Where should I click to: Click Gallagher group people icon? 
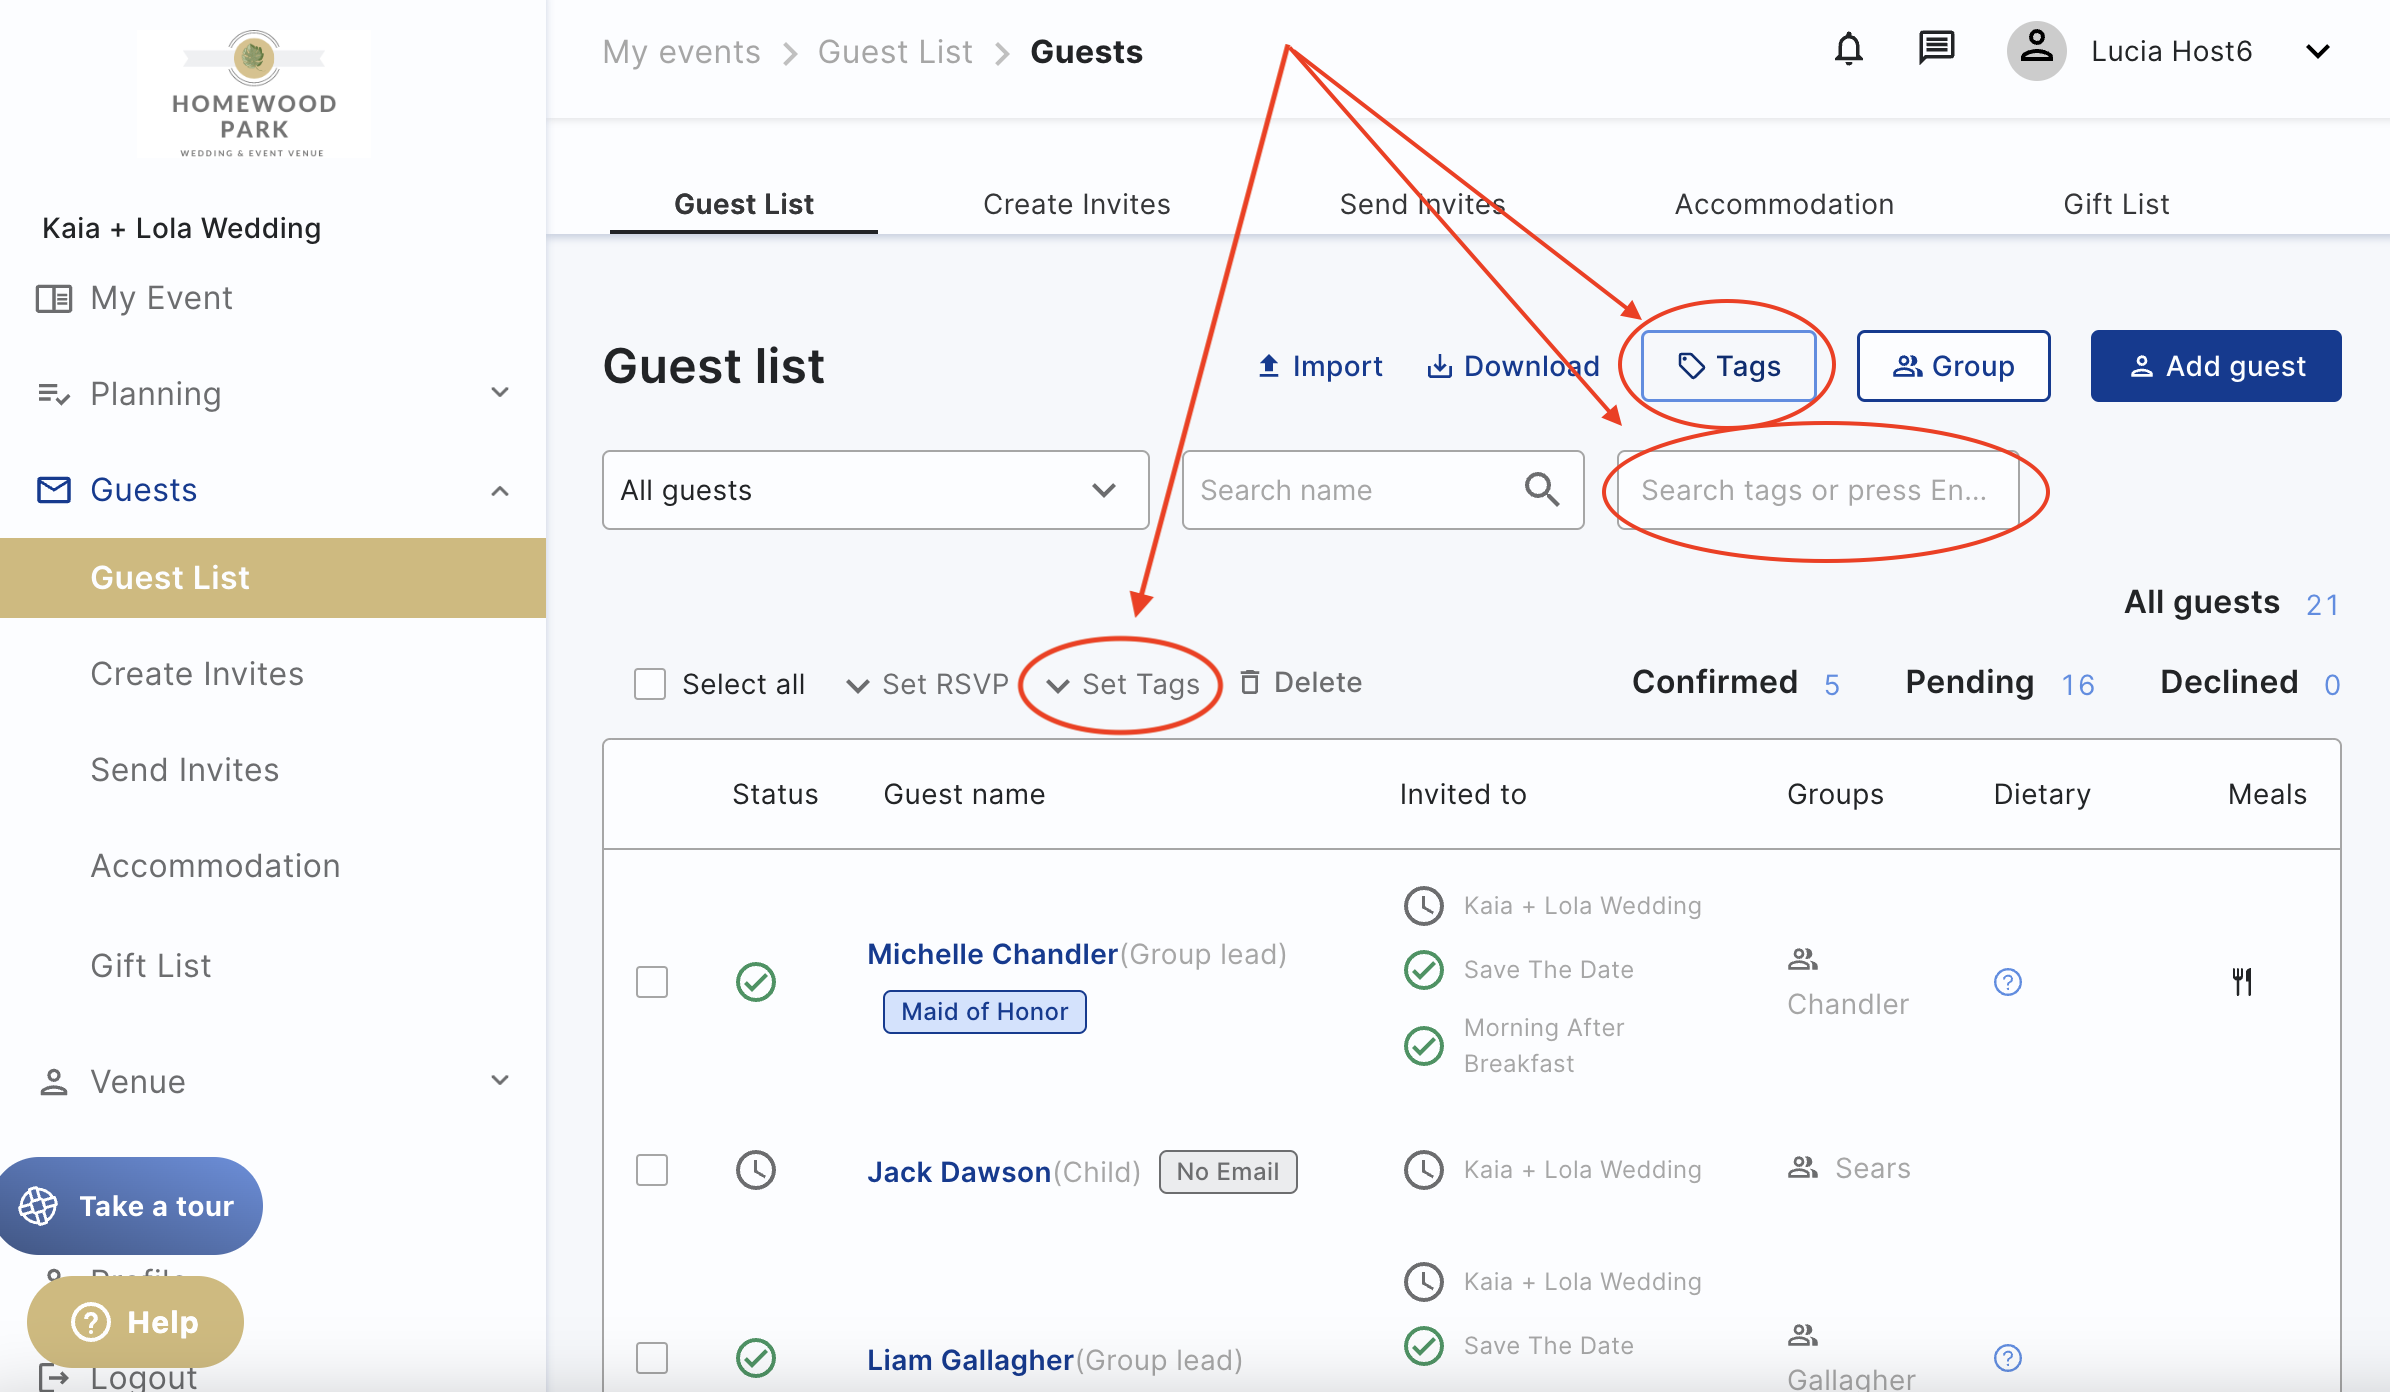coord(1802,1335)
